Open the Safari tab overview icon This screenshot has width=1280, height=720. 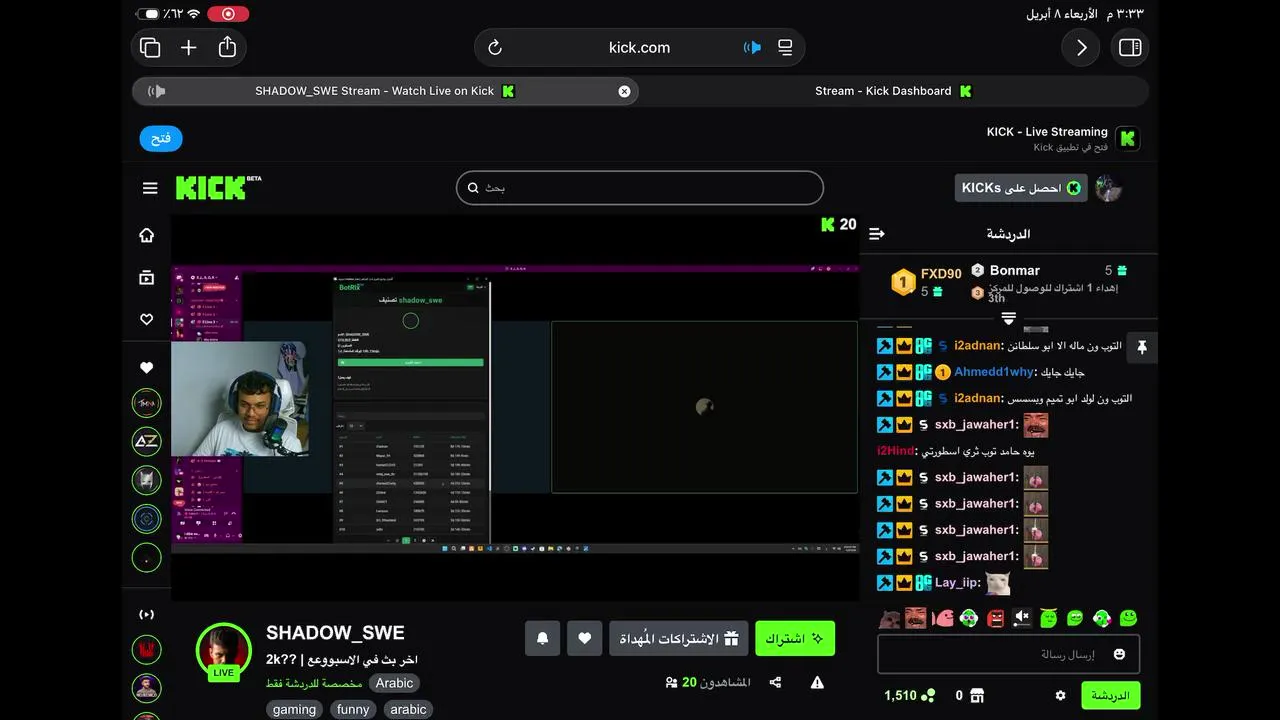[150, 47]
